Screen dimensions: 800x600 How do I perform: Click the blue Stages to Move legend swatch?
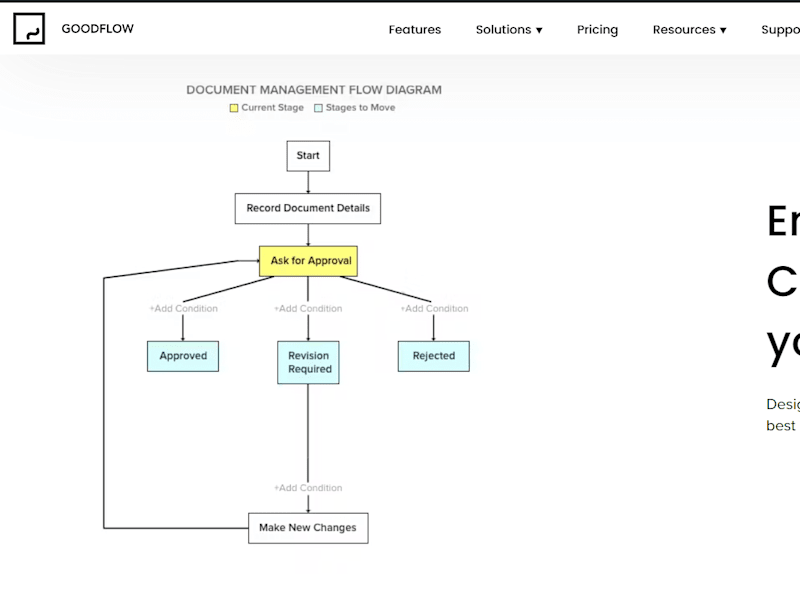(318, 108)
